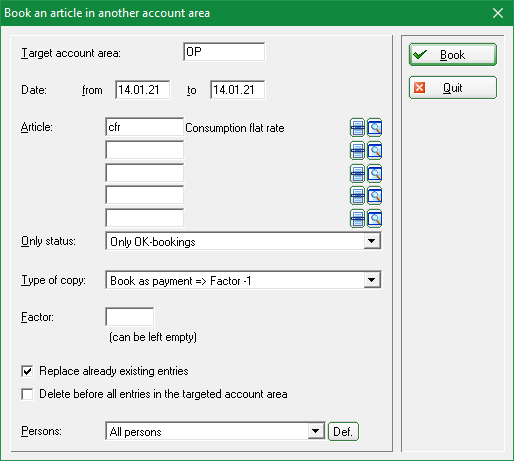Click the list icon in the fifth article row
This screenshot has height=461, width=514.
[357, 219]
